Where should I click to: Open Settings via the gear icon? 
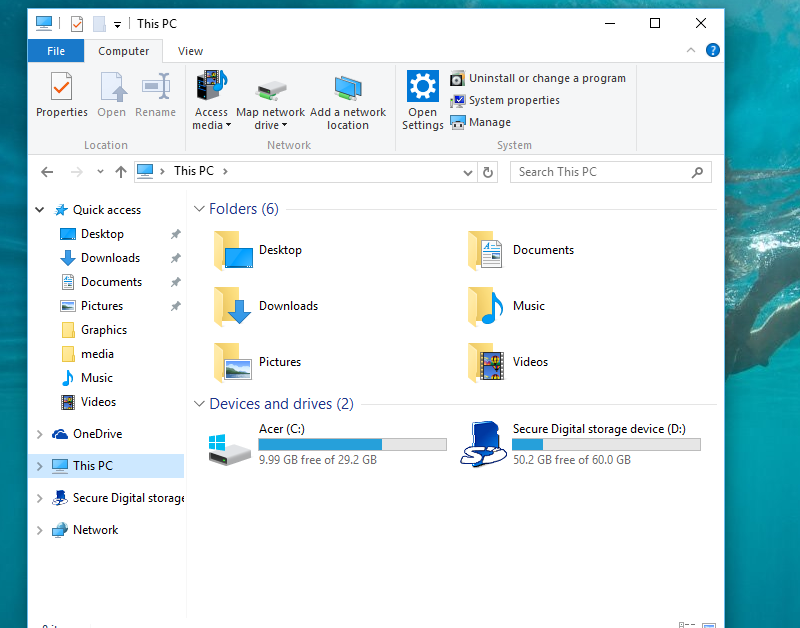click(423, 99)
